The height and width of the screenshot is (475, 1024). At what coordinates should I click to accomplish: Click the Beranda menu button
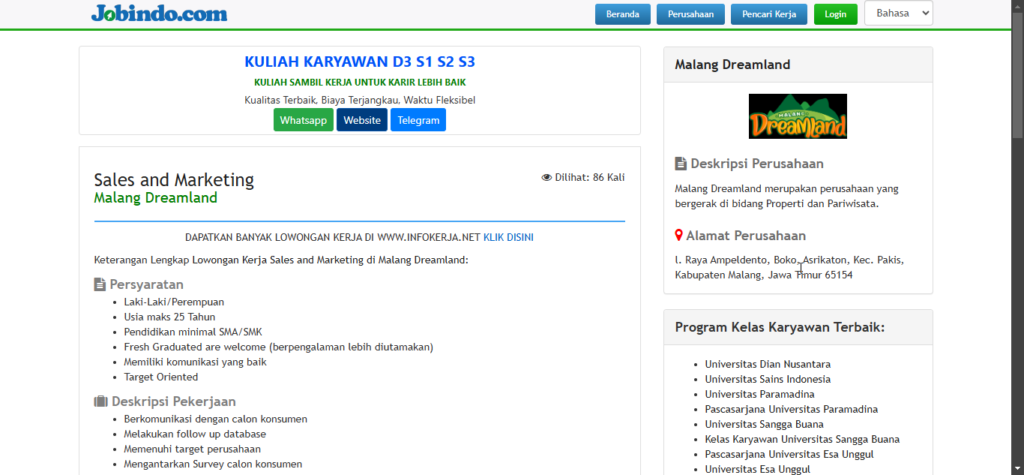click(x=622, y=14)
